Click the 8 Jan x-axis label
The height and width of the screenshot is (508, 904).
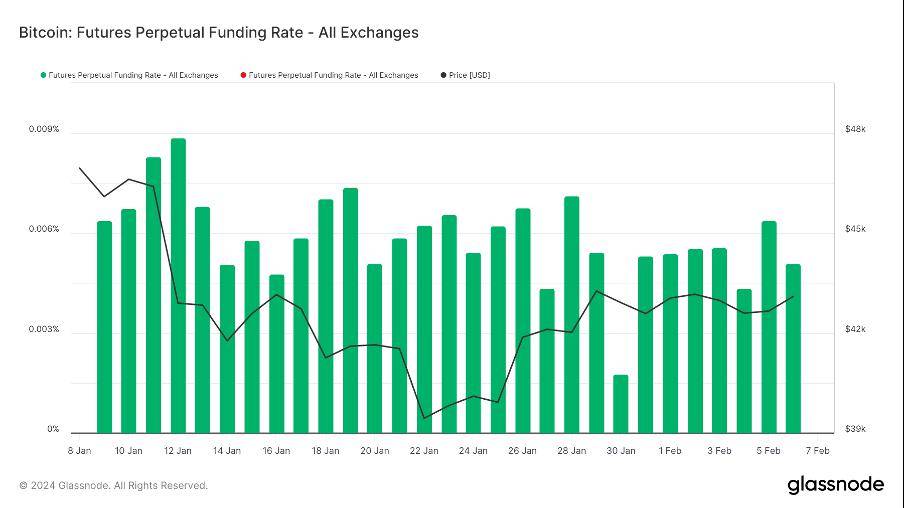(x=80, y=450)
